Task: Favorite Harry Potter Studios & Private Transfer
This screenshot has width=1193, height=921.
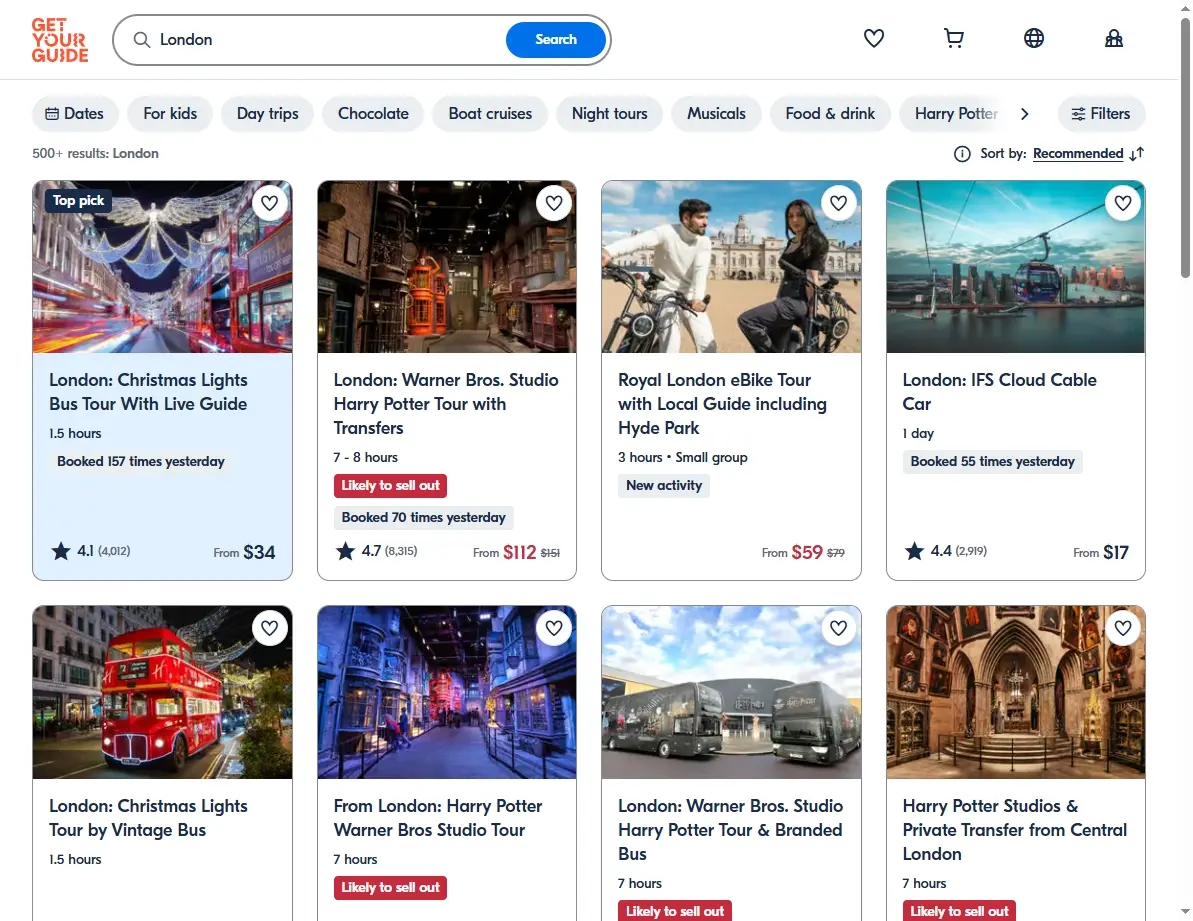Action: click(x=1123, y=628)
